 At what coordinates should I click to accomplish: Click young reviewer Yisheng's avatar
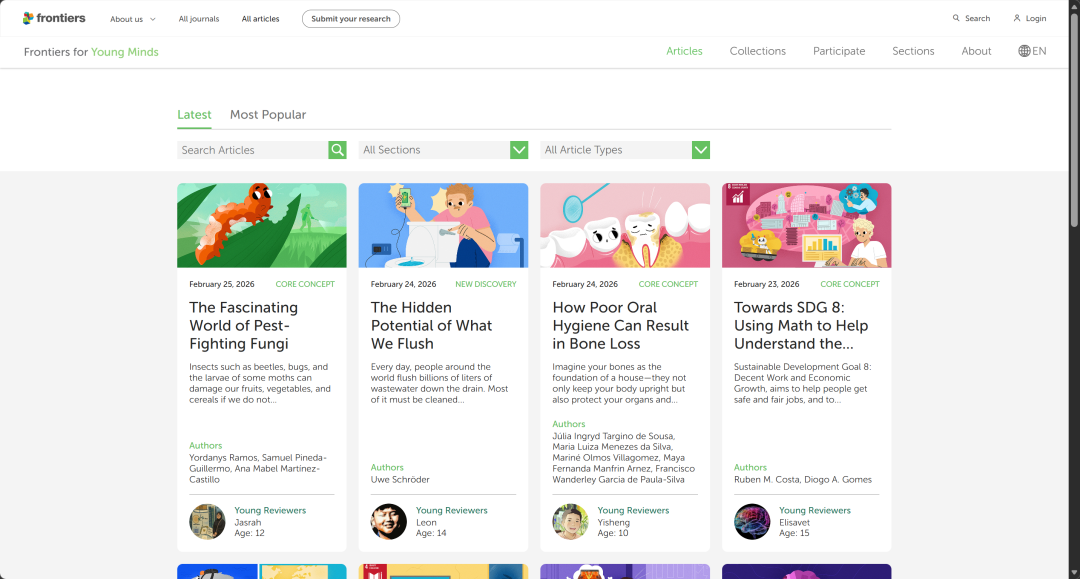[571, 521]
